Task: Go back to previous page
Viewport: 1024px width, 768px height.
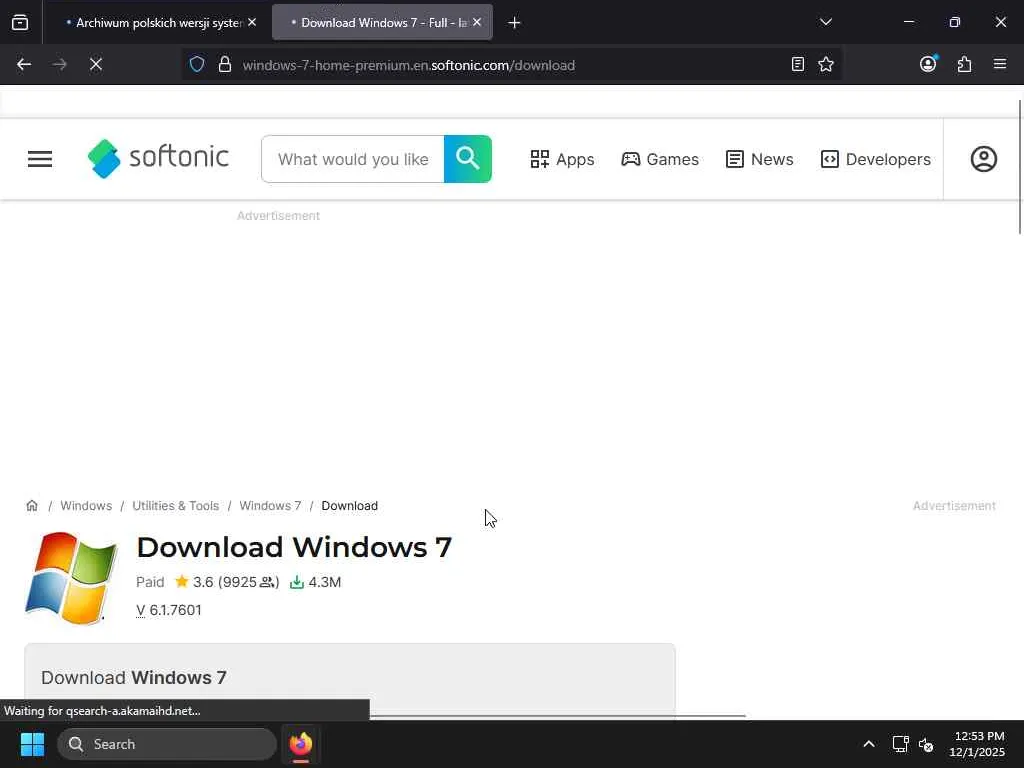Action: pyautogui.click(x=24, y=65)
